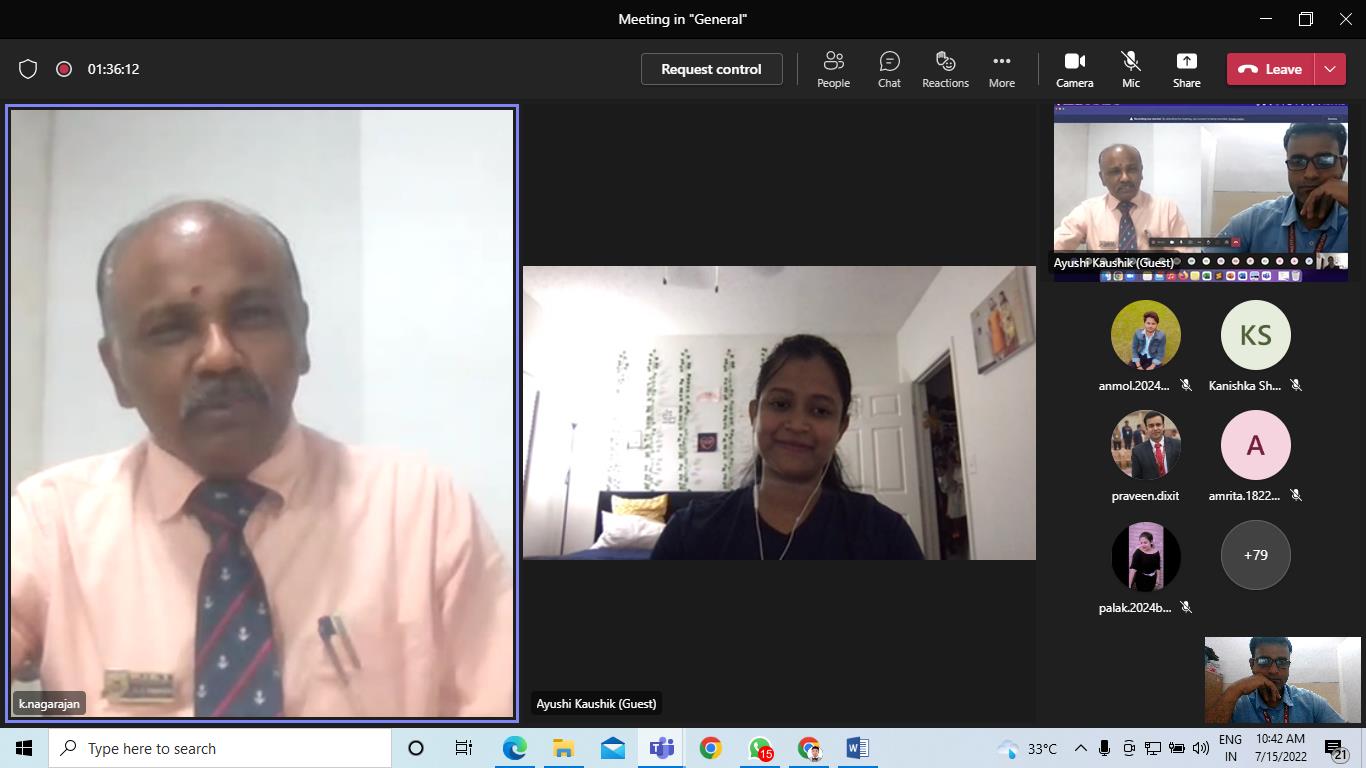Open the Reactions menu

click(945, 69)
